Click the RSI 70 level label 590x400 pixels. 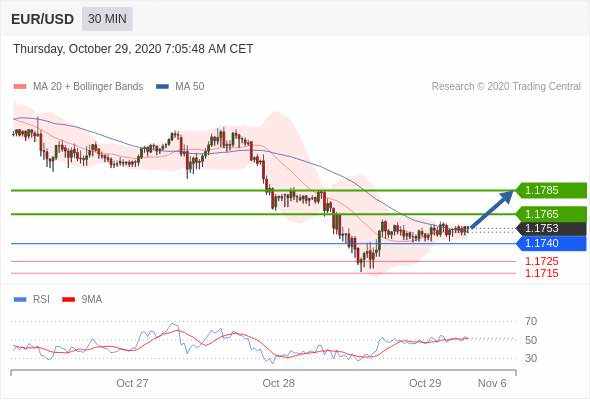pos(531,321)
